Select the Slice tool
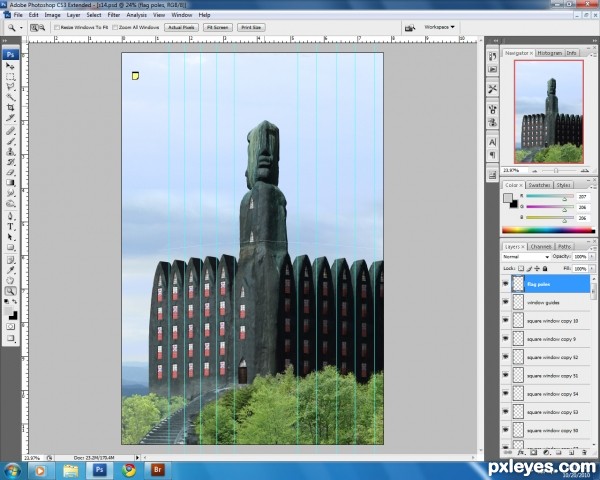 coord(10,118)
